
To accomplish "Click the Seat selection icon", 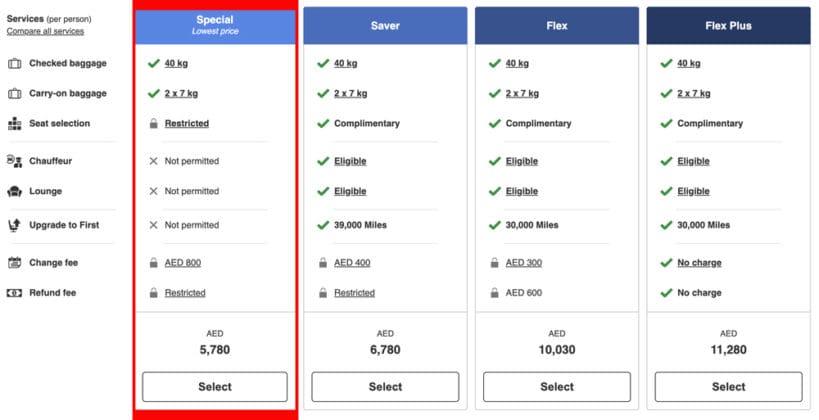I will [x=15, y=123].
